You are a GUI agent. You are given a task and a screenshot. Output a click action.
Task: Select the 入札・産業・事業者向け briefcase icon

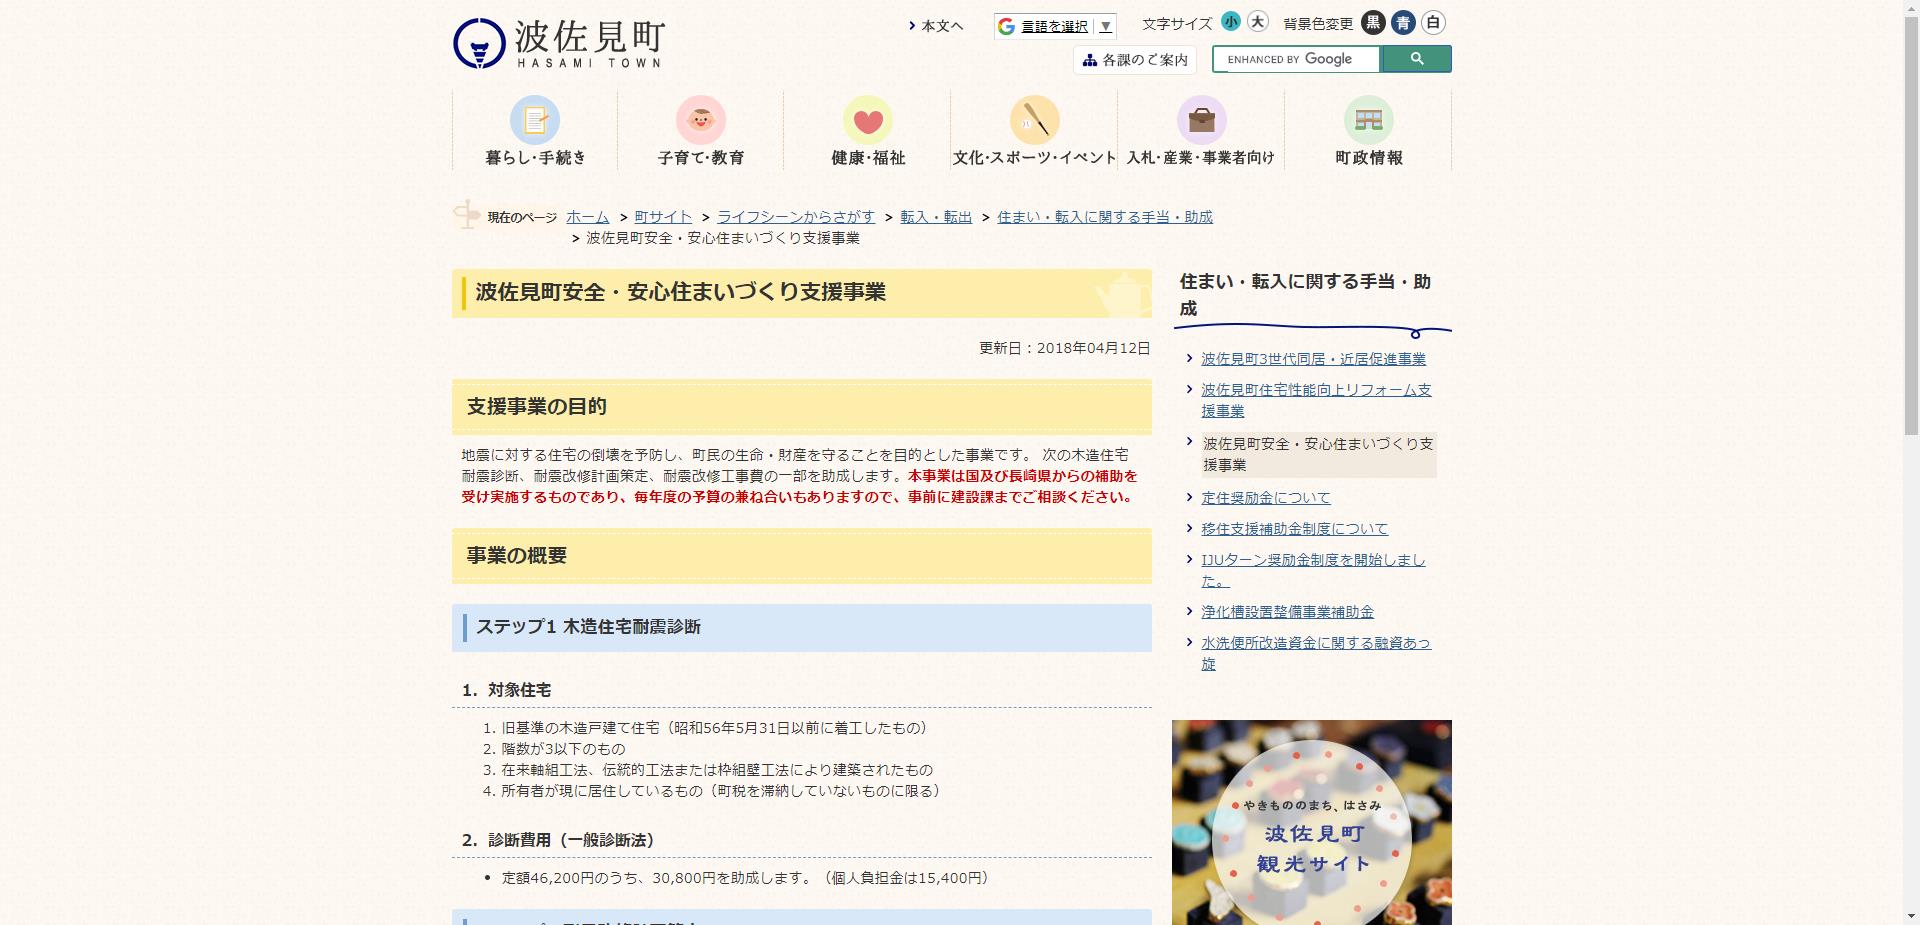(1201, 122)
